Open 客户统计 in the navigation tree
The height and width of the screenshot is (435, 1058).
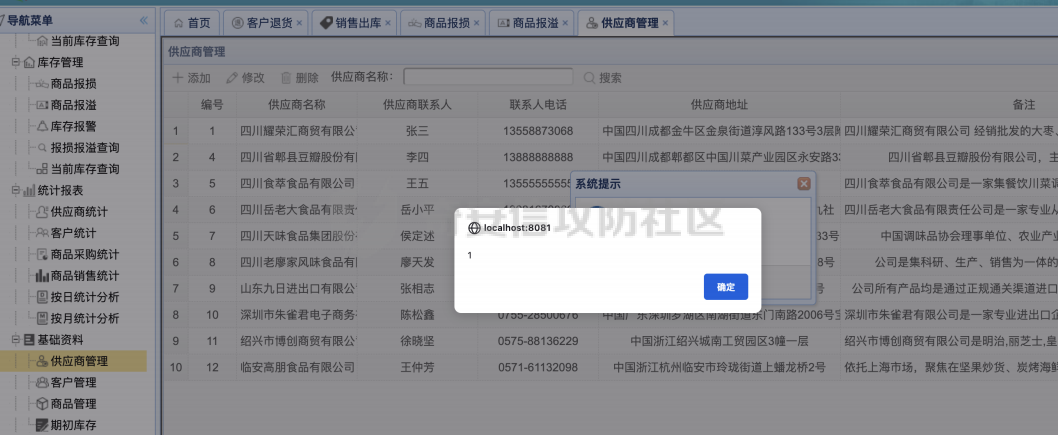point(74,233)
